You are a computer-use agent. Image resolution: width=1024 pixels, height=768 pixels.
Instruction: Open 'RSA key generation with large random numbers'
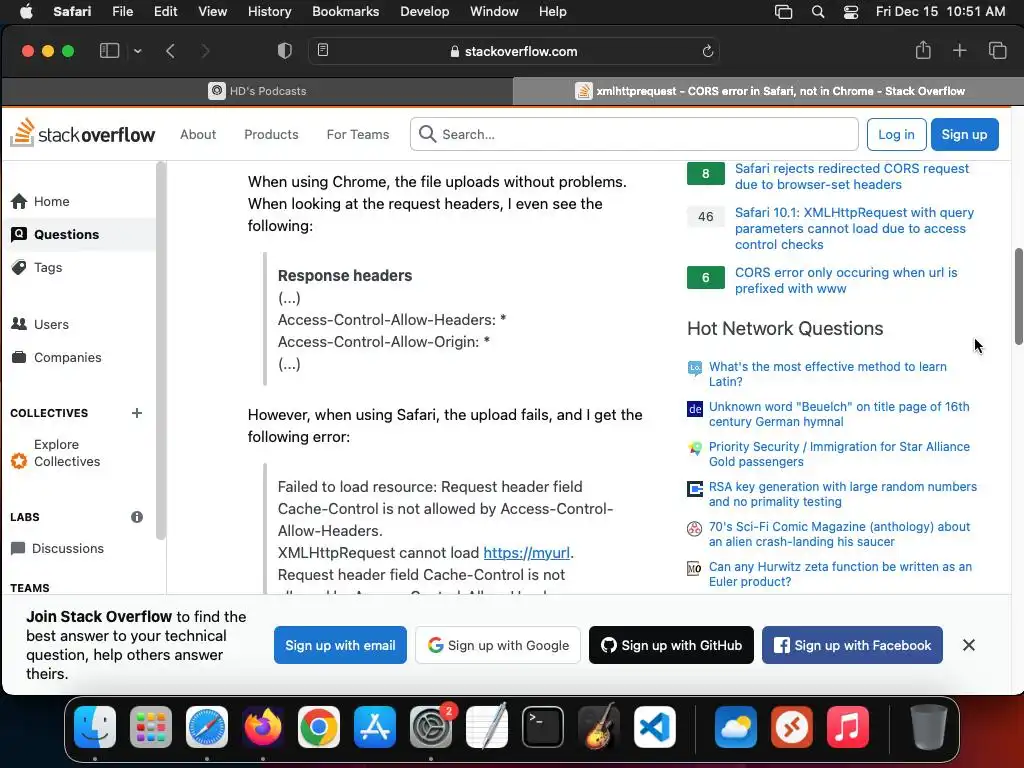click(842, 494)
